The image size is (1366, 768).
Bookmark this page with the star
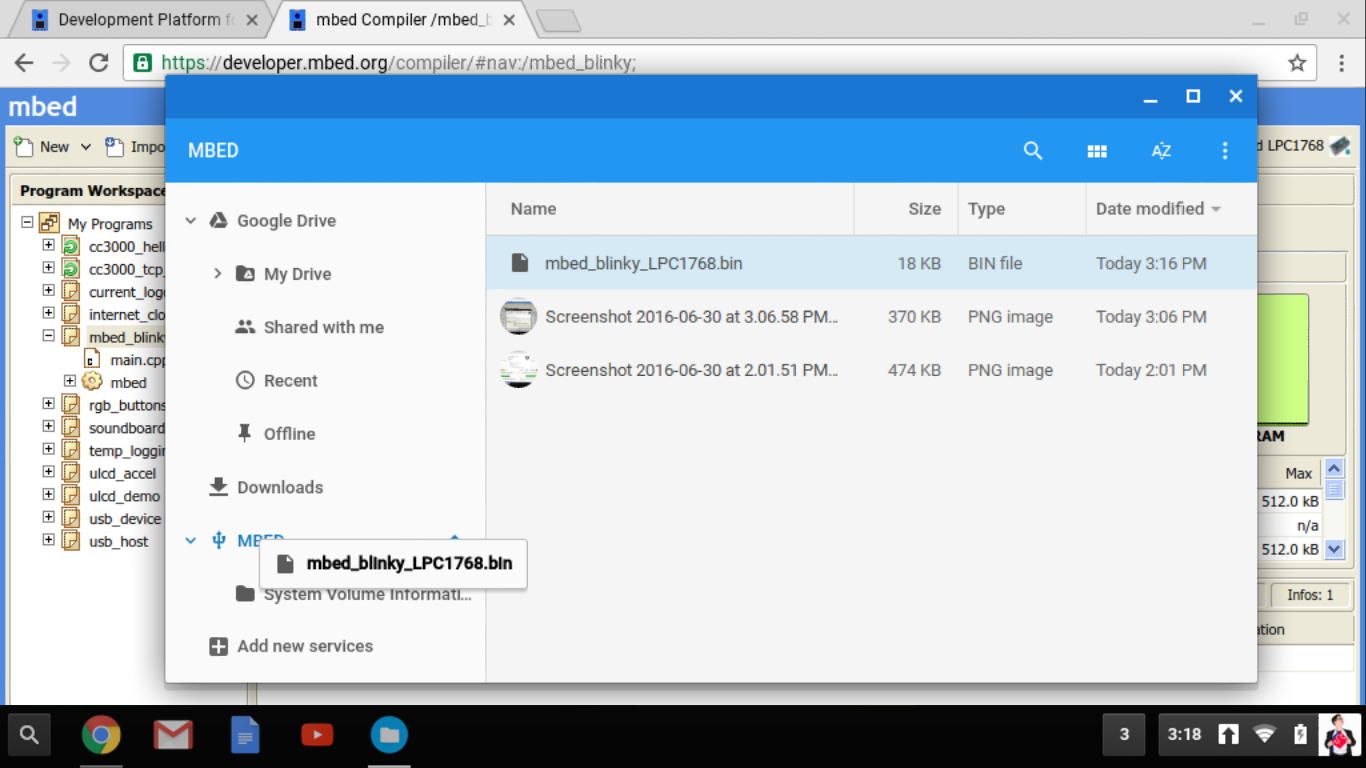coord(1297,63)
